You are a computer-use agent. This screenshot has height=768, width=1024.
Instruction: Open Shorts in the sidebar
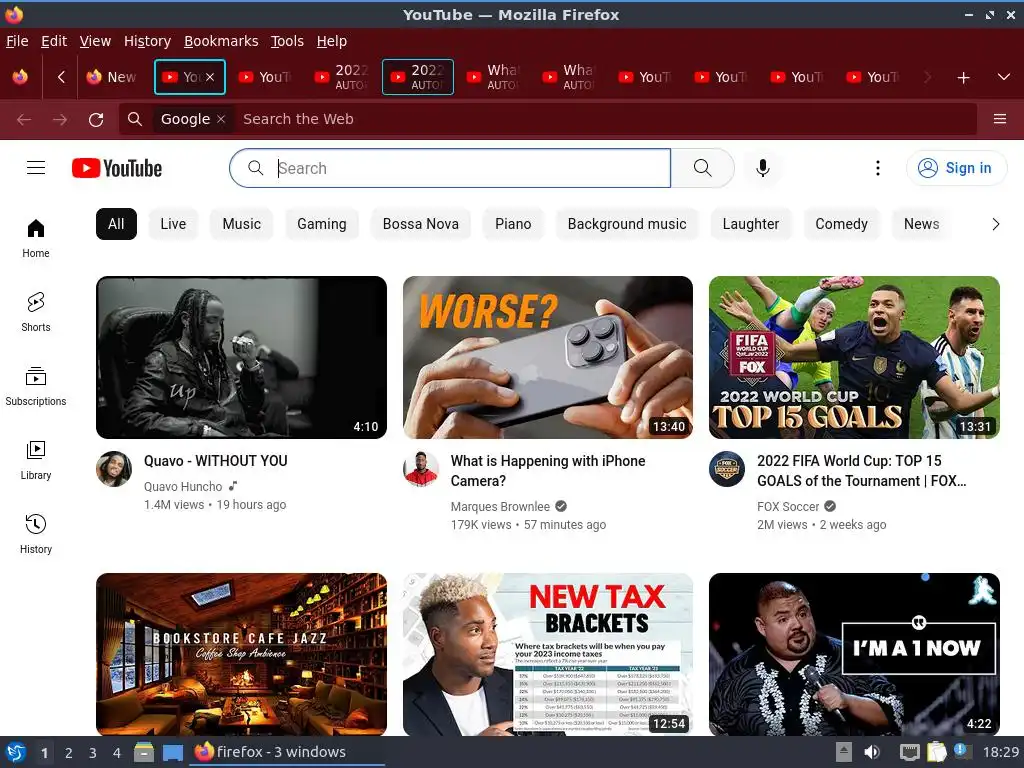tap(36, 312)
